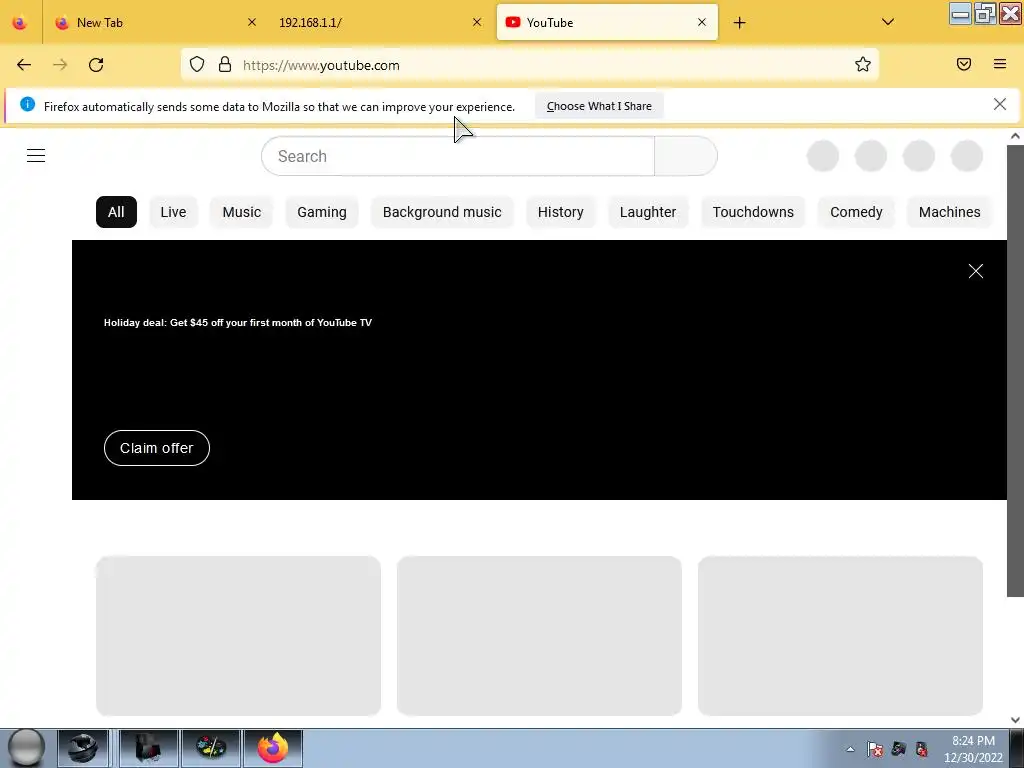Select the Comedy chip
This screenshot has width=1024, height=768.
pyautogui.click(x=856, y=212)
